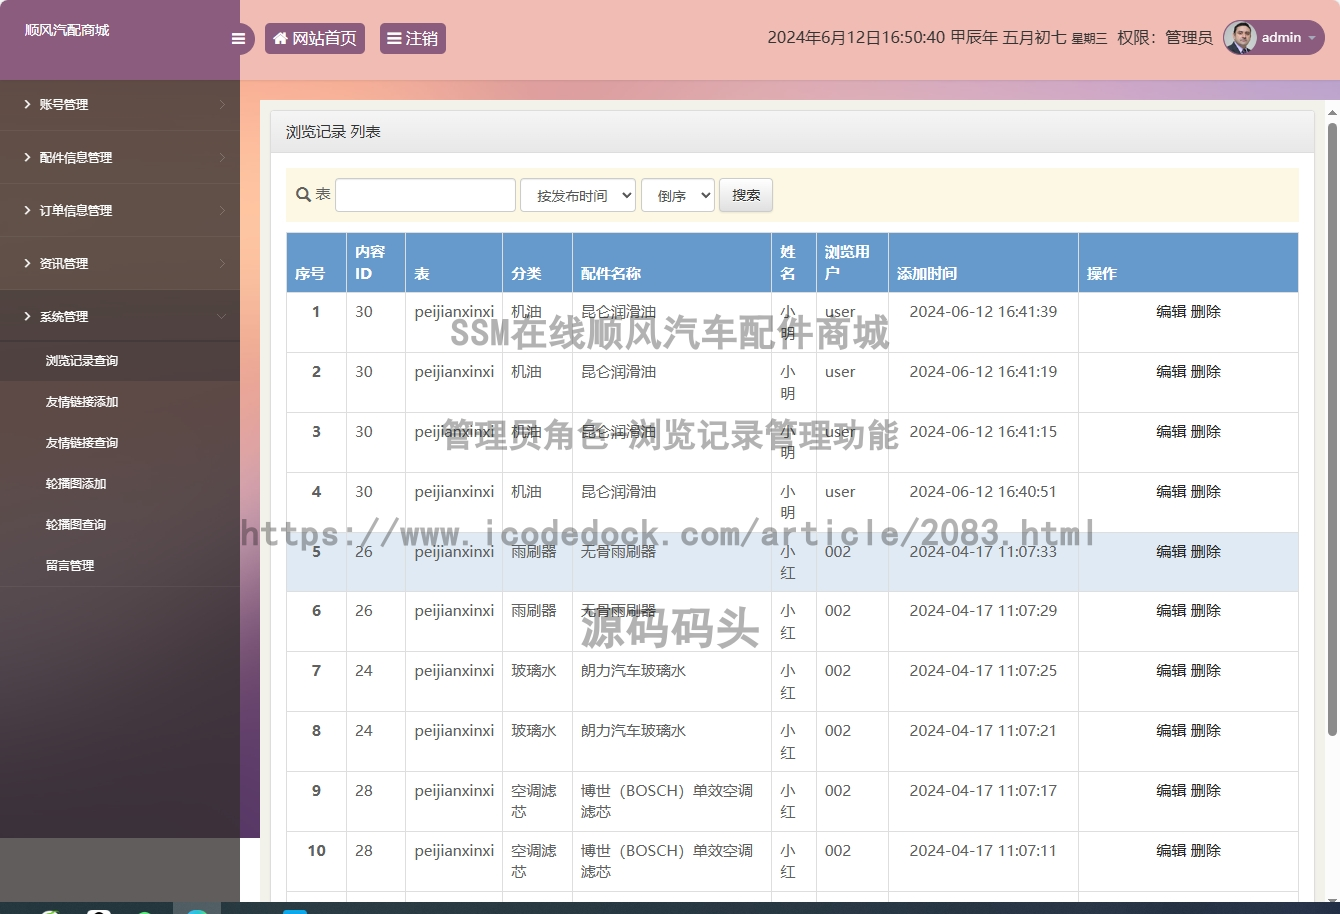Expand the 资讯管理 menu
1340x914 pixels.
coord(120,263)
